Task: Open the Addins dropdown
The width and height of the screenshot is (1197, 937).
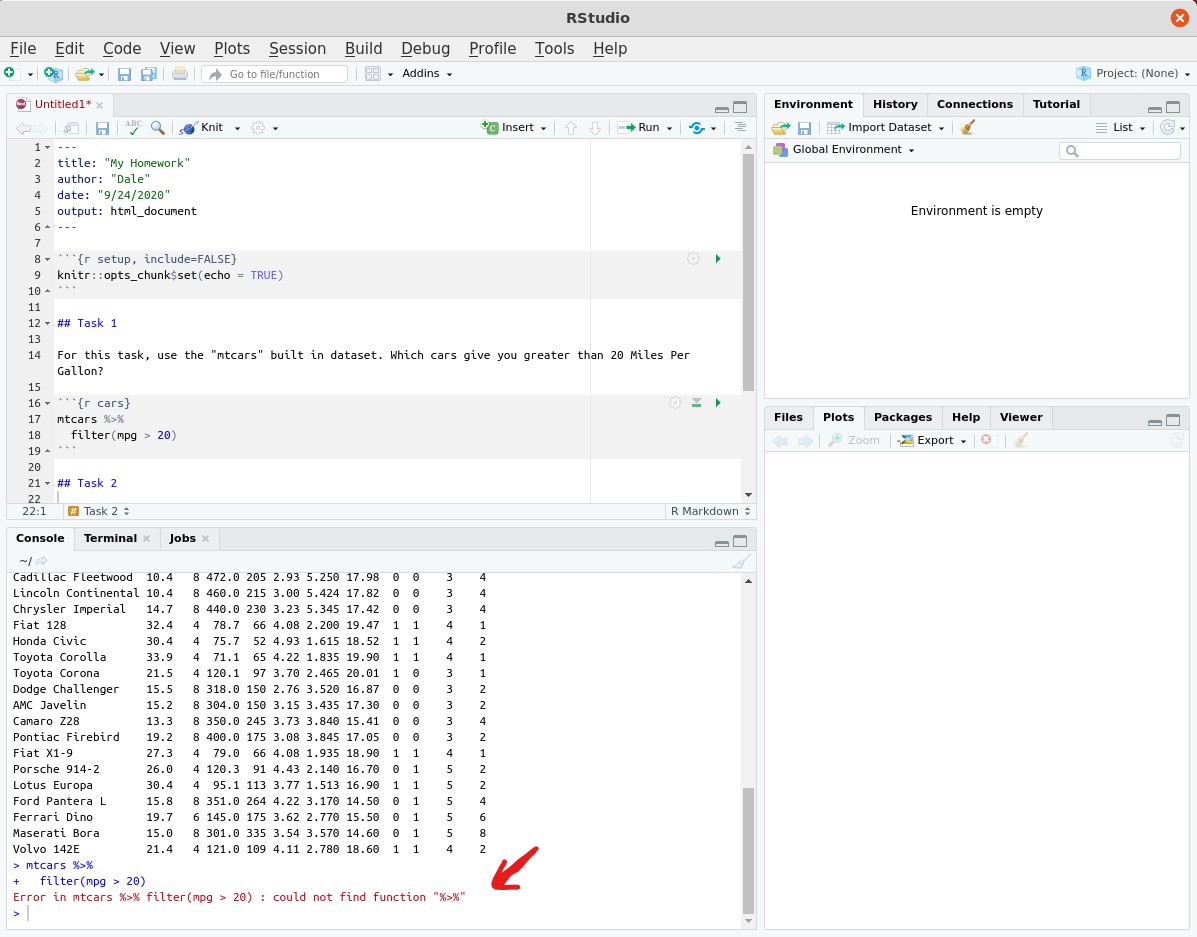Action: click(427, 73)
